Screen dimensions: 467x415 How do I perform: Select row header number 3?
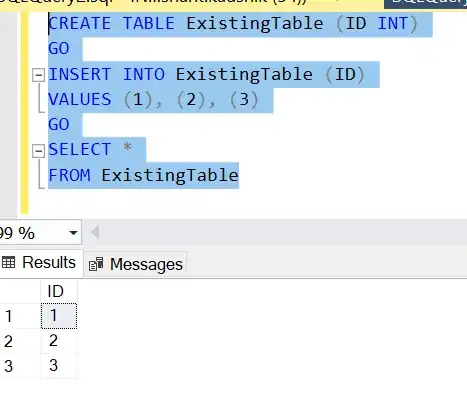point(20,366)
